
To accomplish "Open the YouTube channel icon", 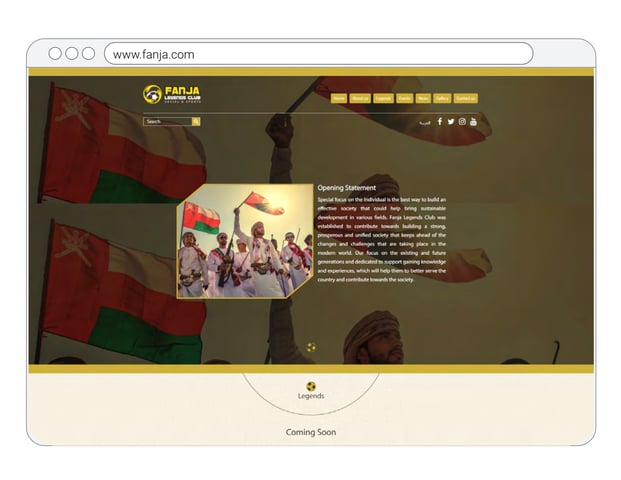I will 473,122.
